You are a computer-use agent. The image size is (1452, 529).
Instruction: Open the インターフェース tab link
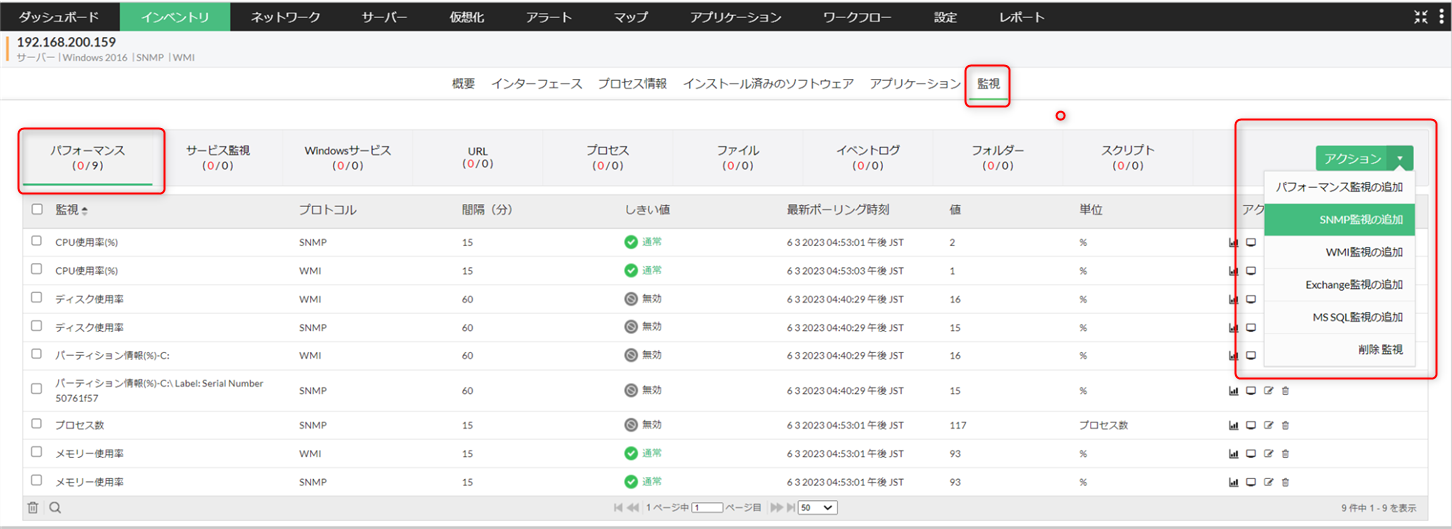pos(536,84)
